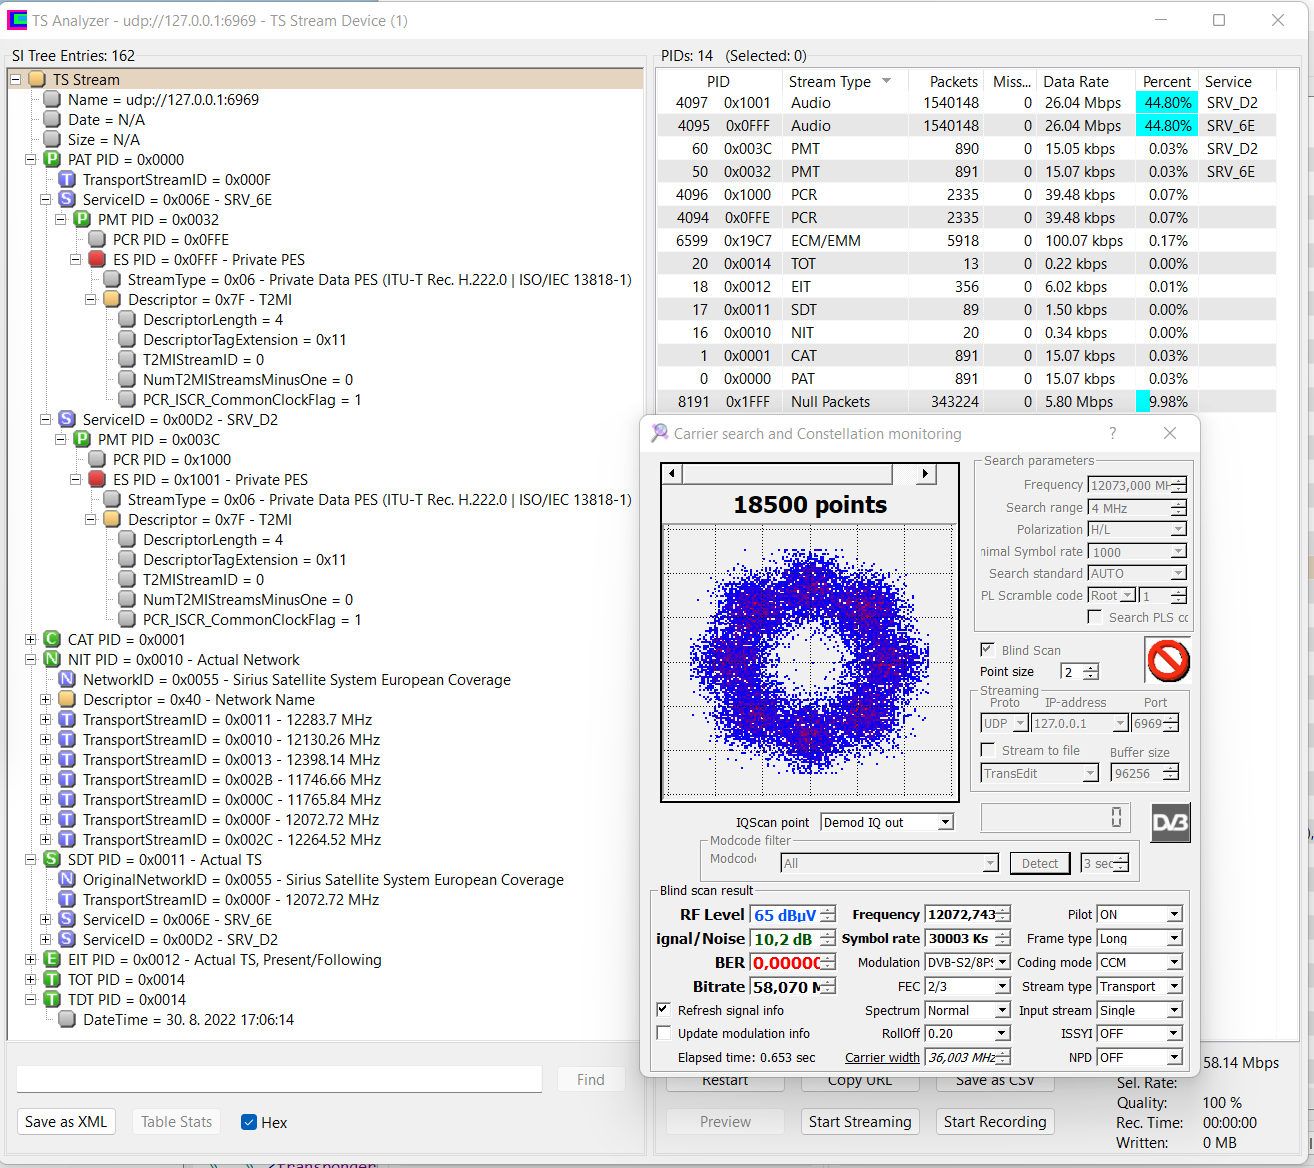This screenshot has height=1168, width=1314.
Task: Click the Save as XML button
Action: (66, 1122)
